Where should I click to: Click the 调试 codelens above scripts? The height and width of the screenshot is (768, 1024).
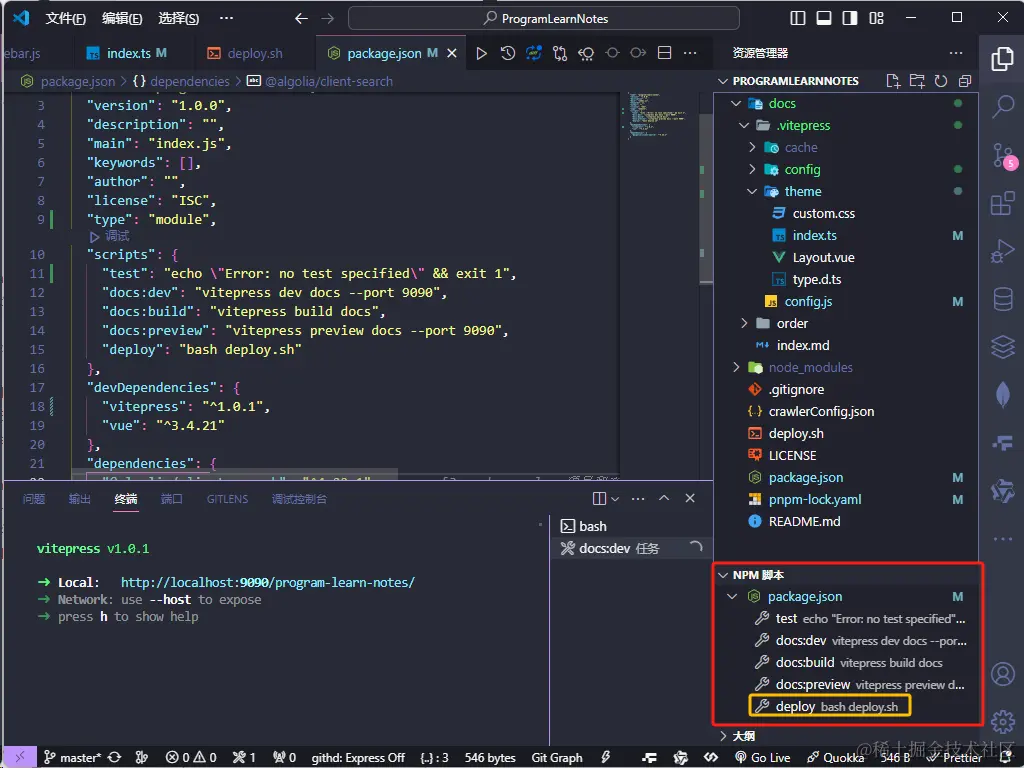tap(110, 236)
